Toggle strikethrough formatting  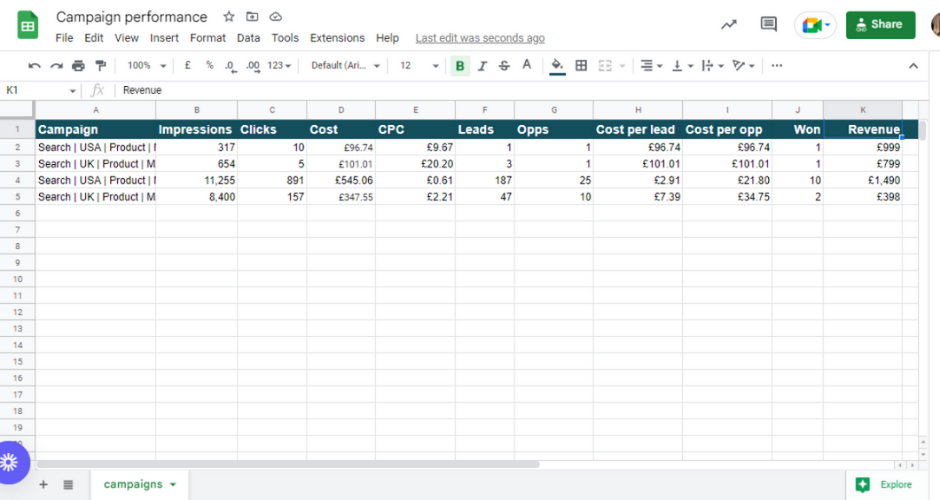504,66
